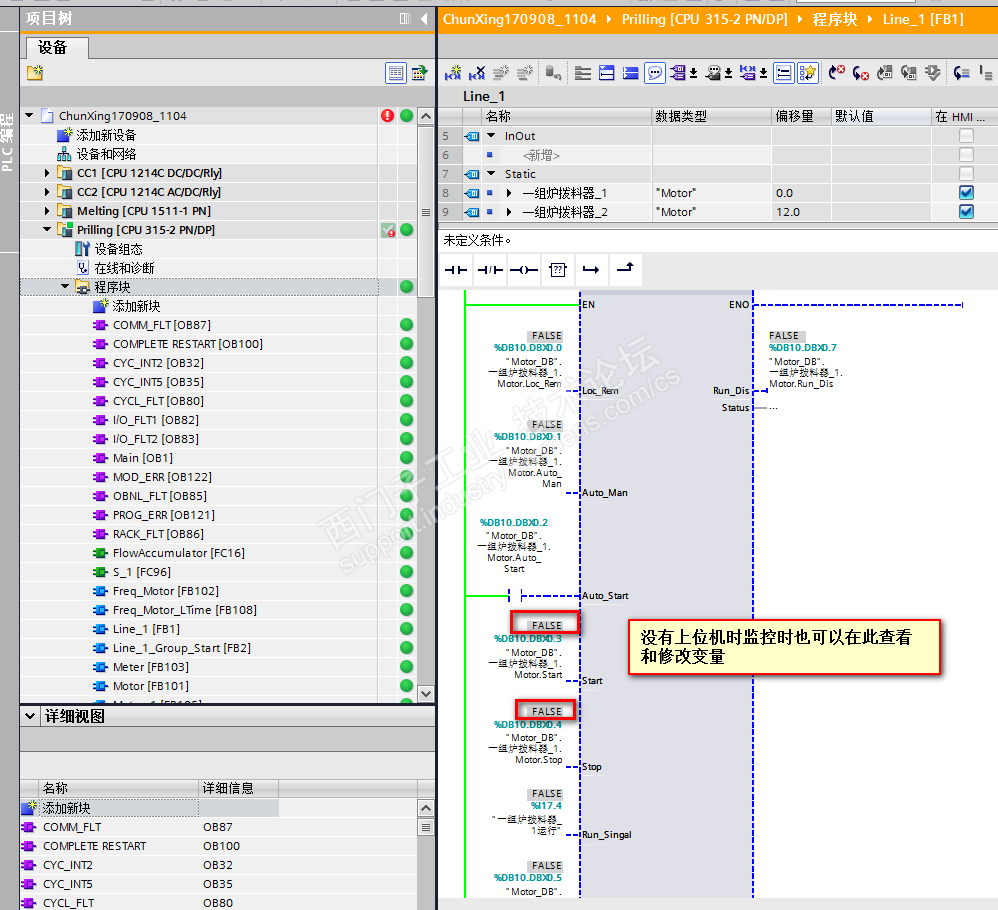Select the Motor [FB101] block

click(x=151, y=686)
